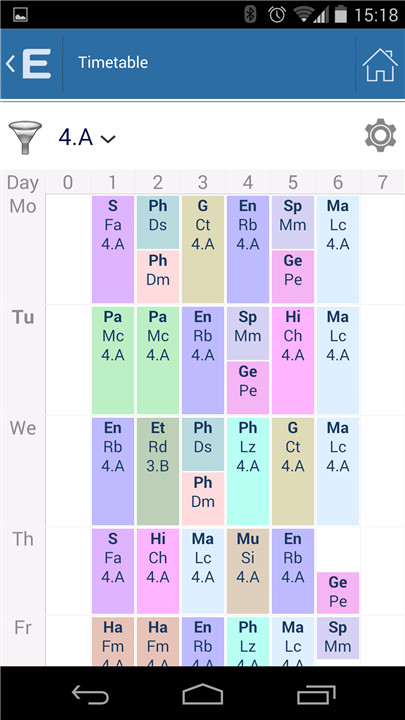Open Monday period 1 S lesson
Screen dimensions: 405x720
pos(113,249)
